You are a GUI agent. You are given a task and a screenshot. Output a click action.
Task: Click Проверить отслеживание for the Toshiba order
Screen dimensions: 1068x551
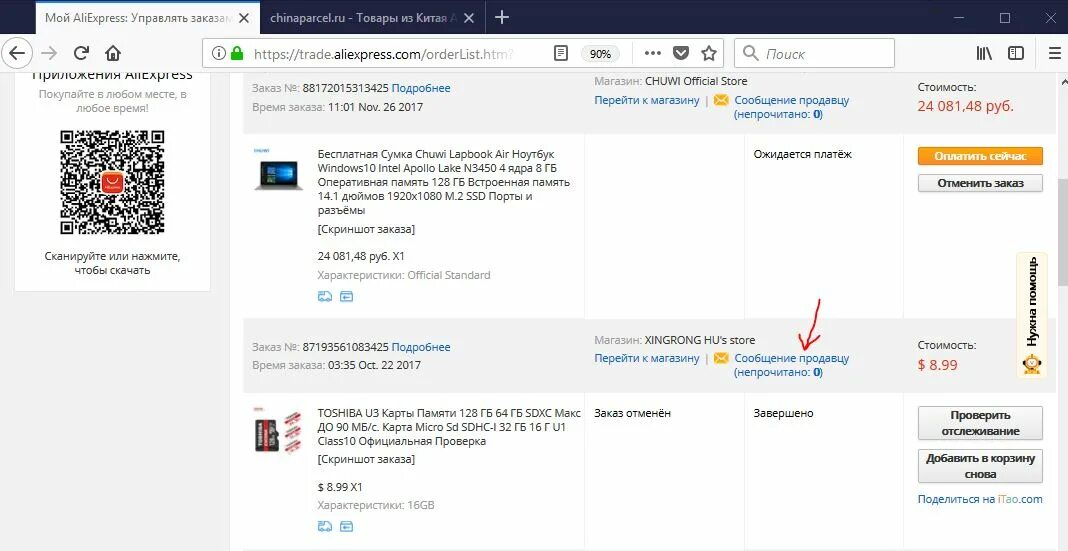[980, 423]
